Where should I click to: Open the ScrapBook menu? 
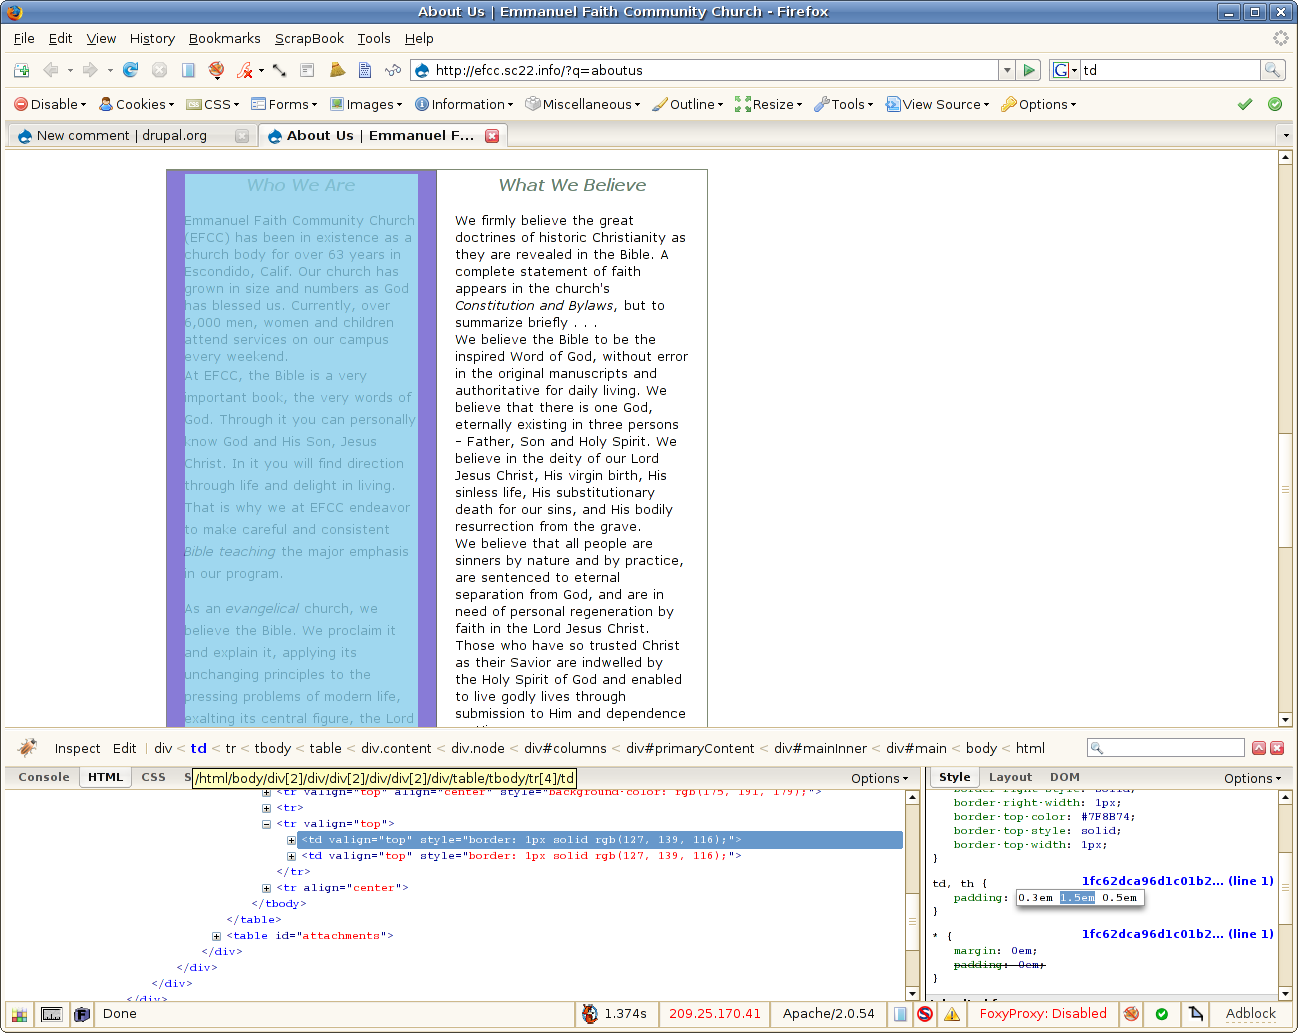309,38
